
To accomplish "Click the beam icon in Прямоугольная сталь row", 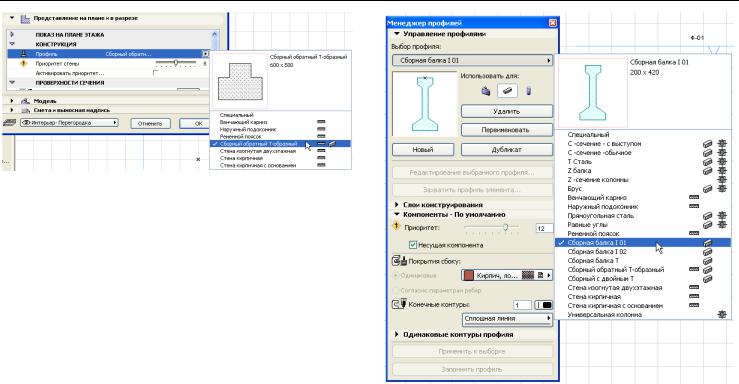I will pos(707,216).
